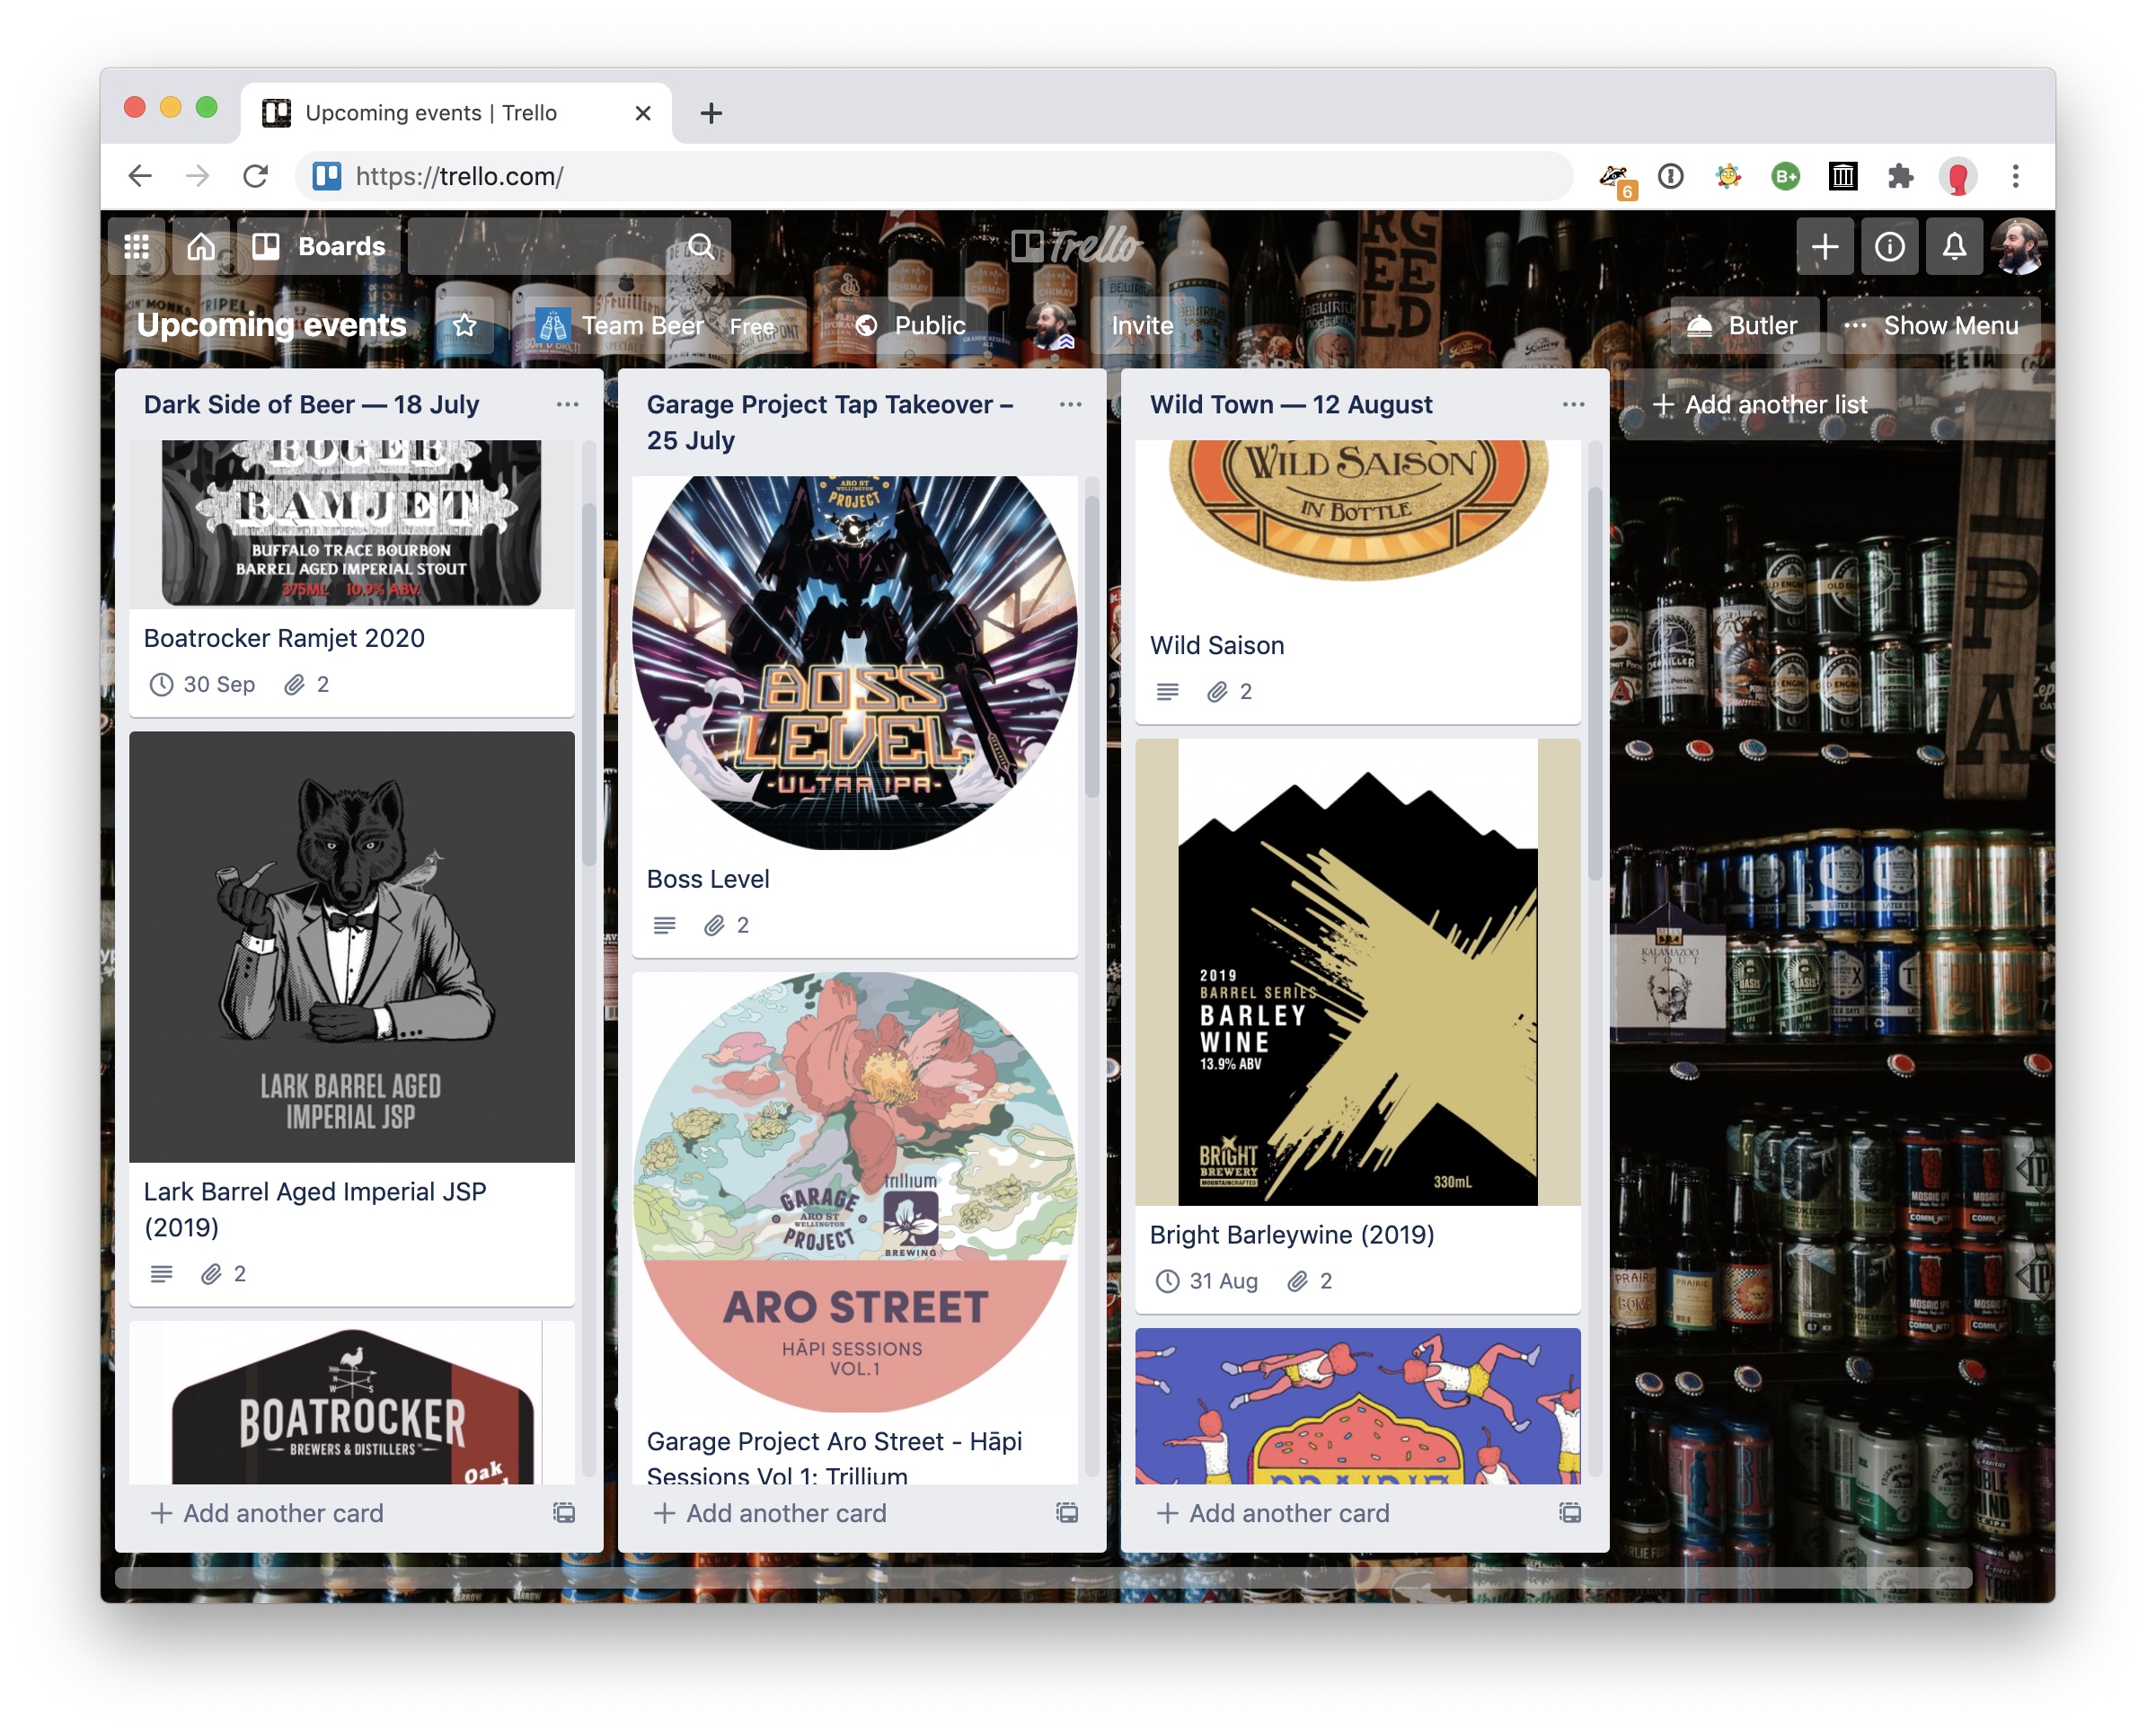2156x1736 pixels.
Task: Open Garage Project Tap Takeover list menu
Action: tap(1070, 404)
